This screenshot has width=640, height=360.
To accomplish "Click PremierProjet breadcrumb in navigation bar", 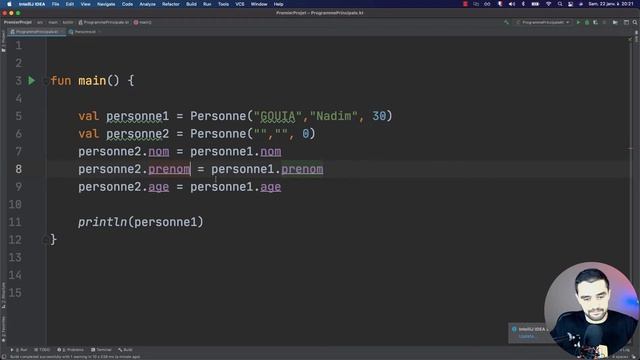I will point(18,22).
